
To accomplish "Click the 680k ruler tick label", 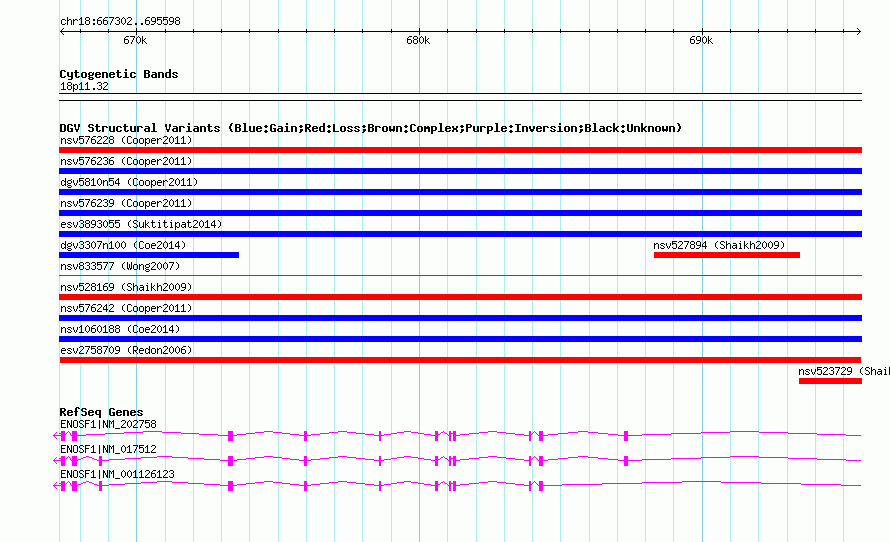I will point(418,40).
